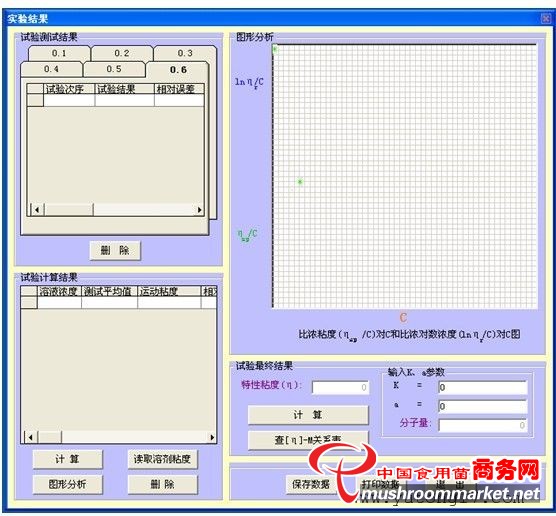Open 查[η]-M关系表 lookup button
Image resolution: width=556 pixels, height=516 pixels.
[x=308, y=440]
